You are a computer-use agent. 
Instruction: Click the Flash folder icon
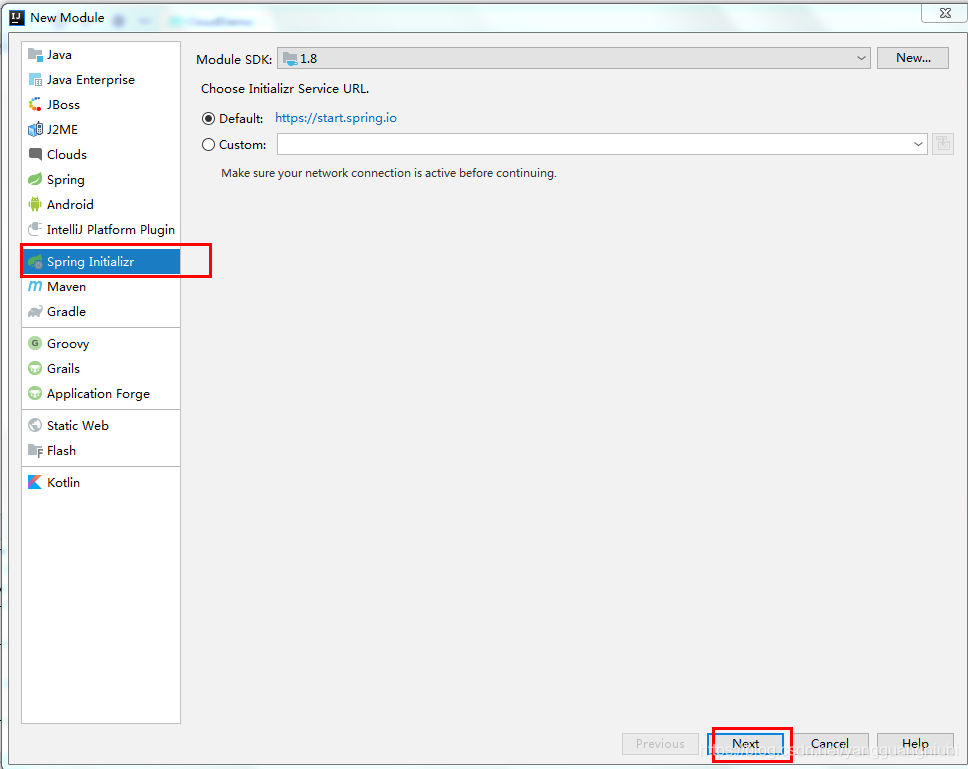coord(35,451)
